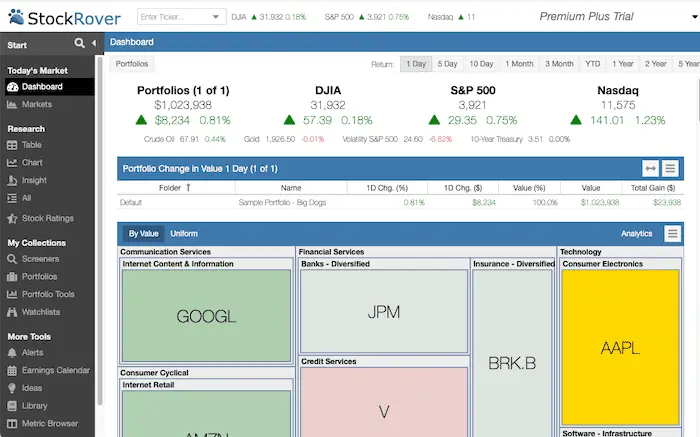Image resolution: width=700 pixels, height=437 pixels.
Task: Click the StockRover logo icon
Action: pos(16,17)
